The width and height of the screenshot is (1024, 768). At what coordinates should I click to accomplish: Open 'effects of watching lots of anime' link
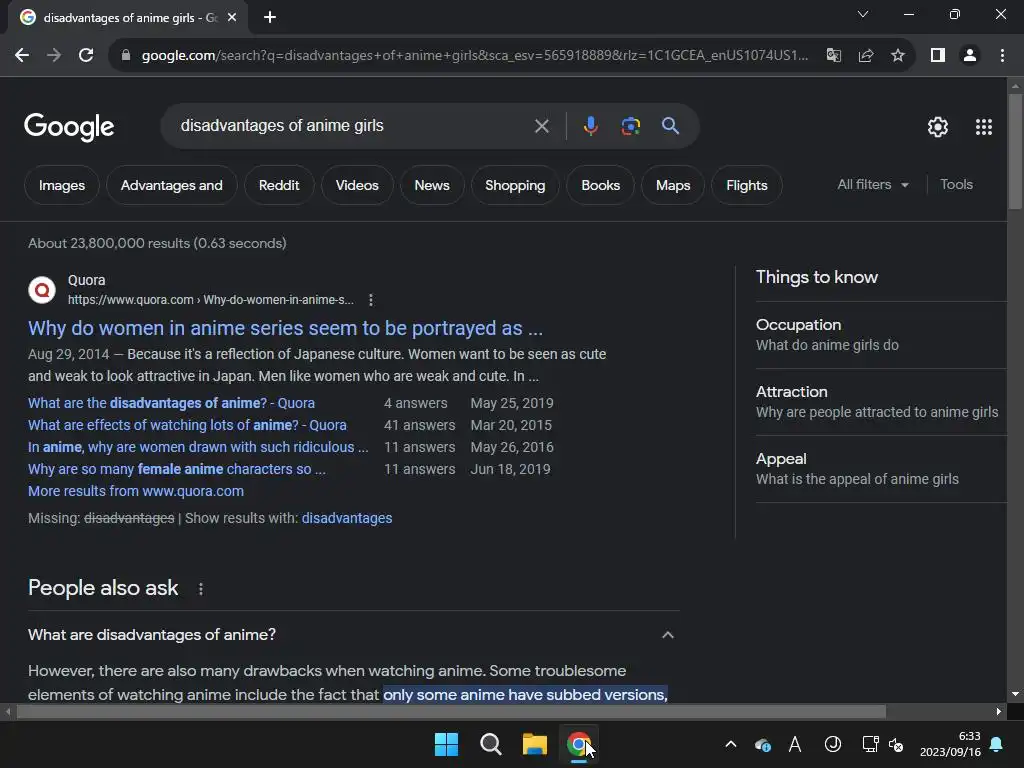[x=187, y=425]
